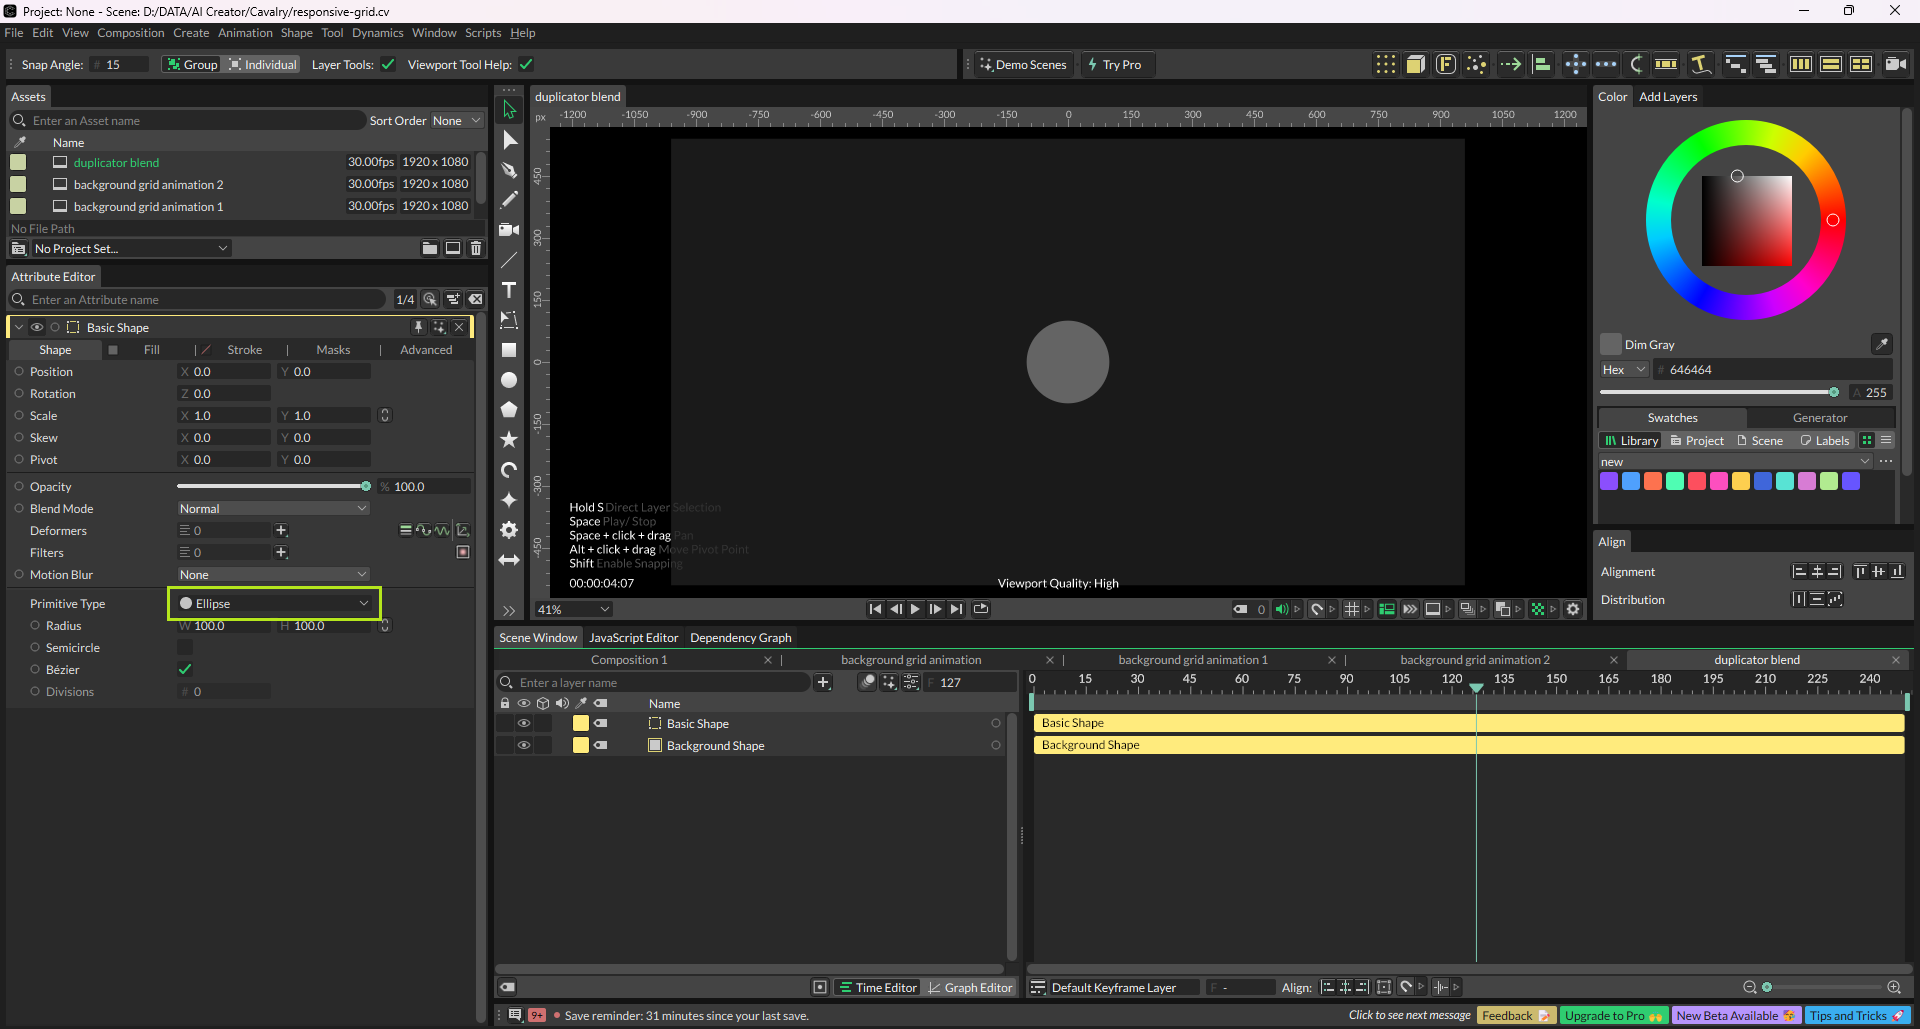Disable the Layer Tools checkmark
1920x1029 pixels.
coord(388,65)
